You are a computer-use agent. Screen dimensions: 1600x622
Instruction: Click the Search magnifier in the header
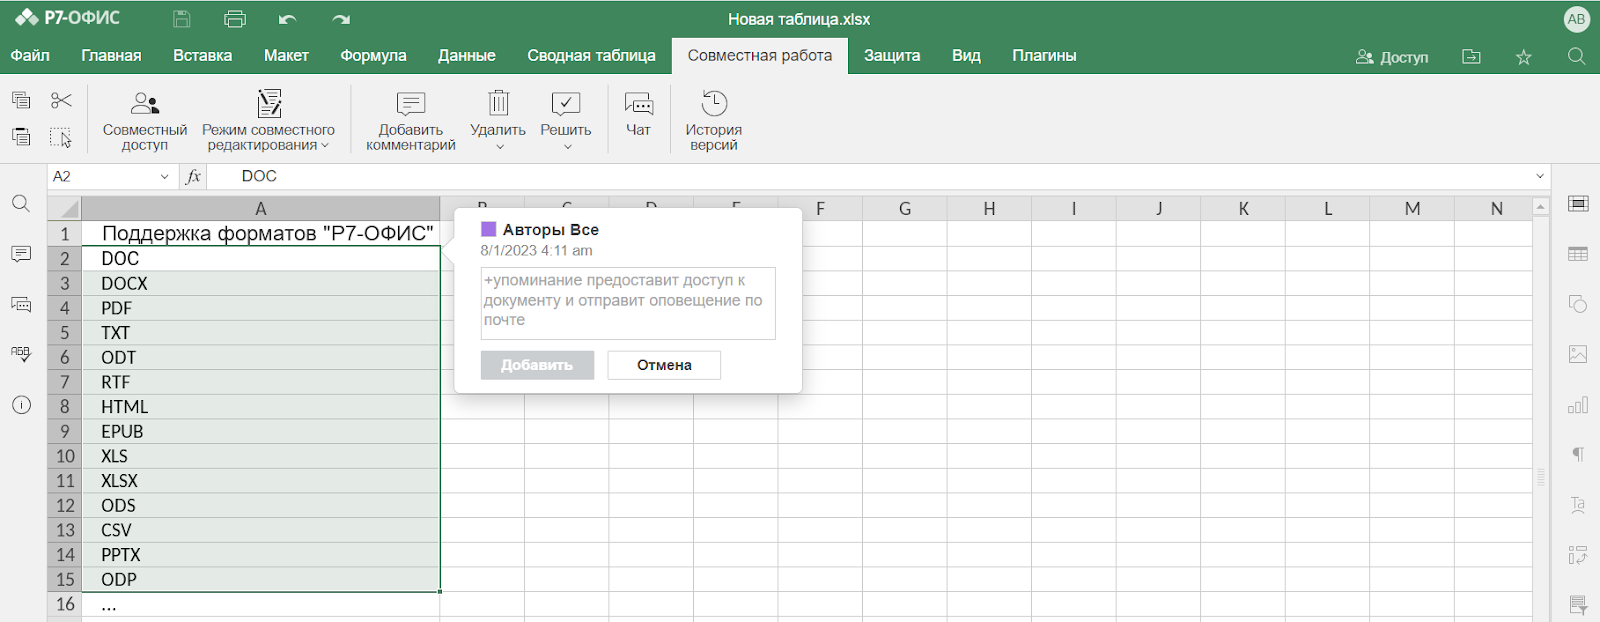[x=1576, y=57]
